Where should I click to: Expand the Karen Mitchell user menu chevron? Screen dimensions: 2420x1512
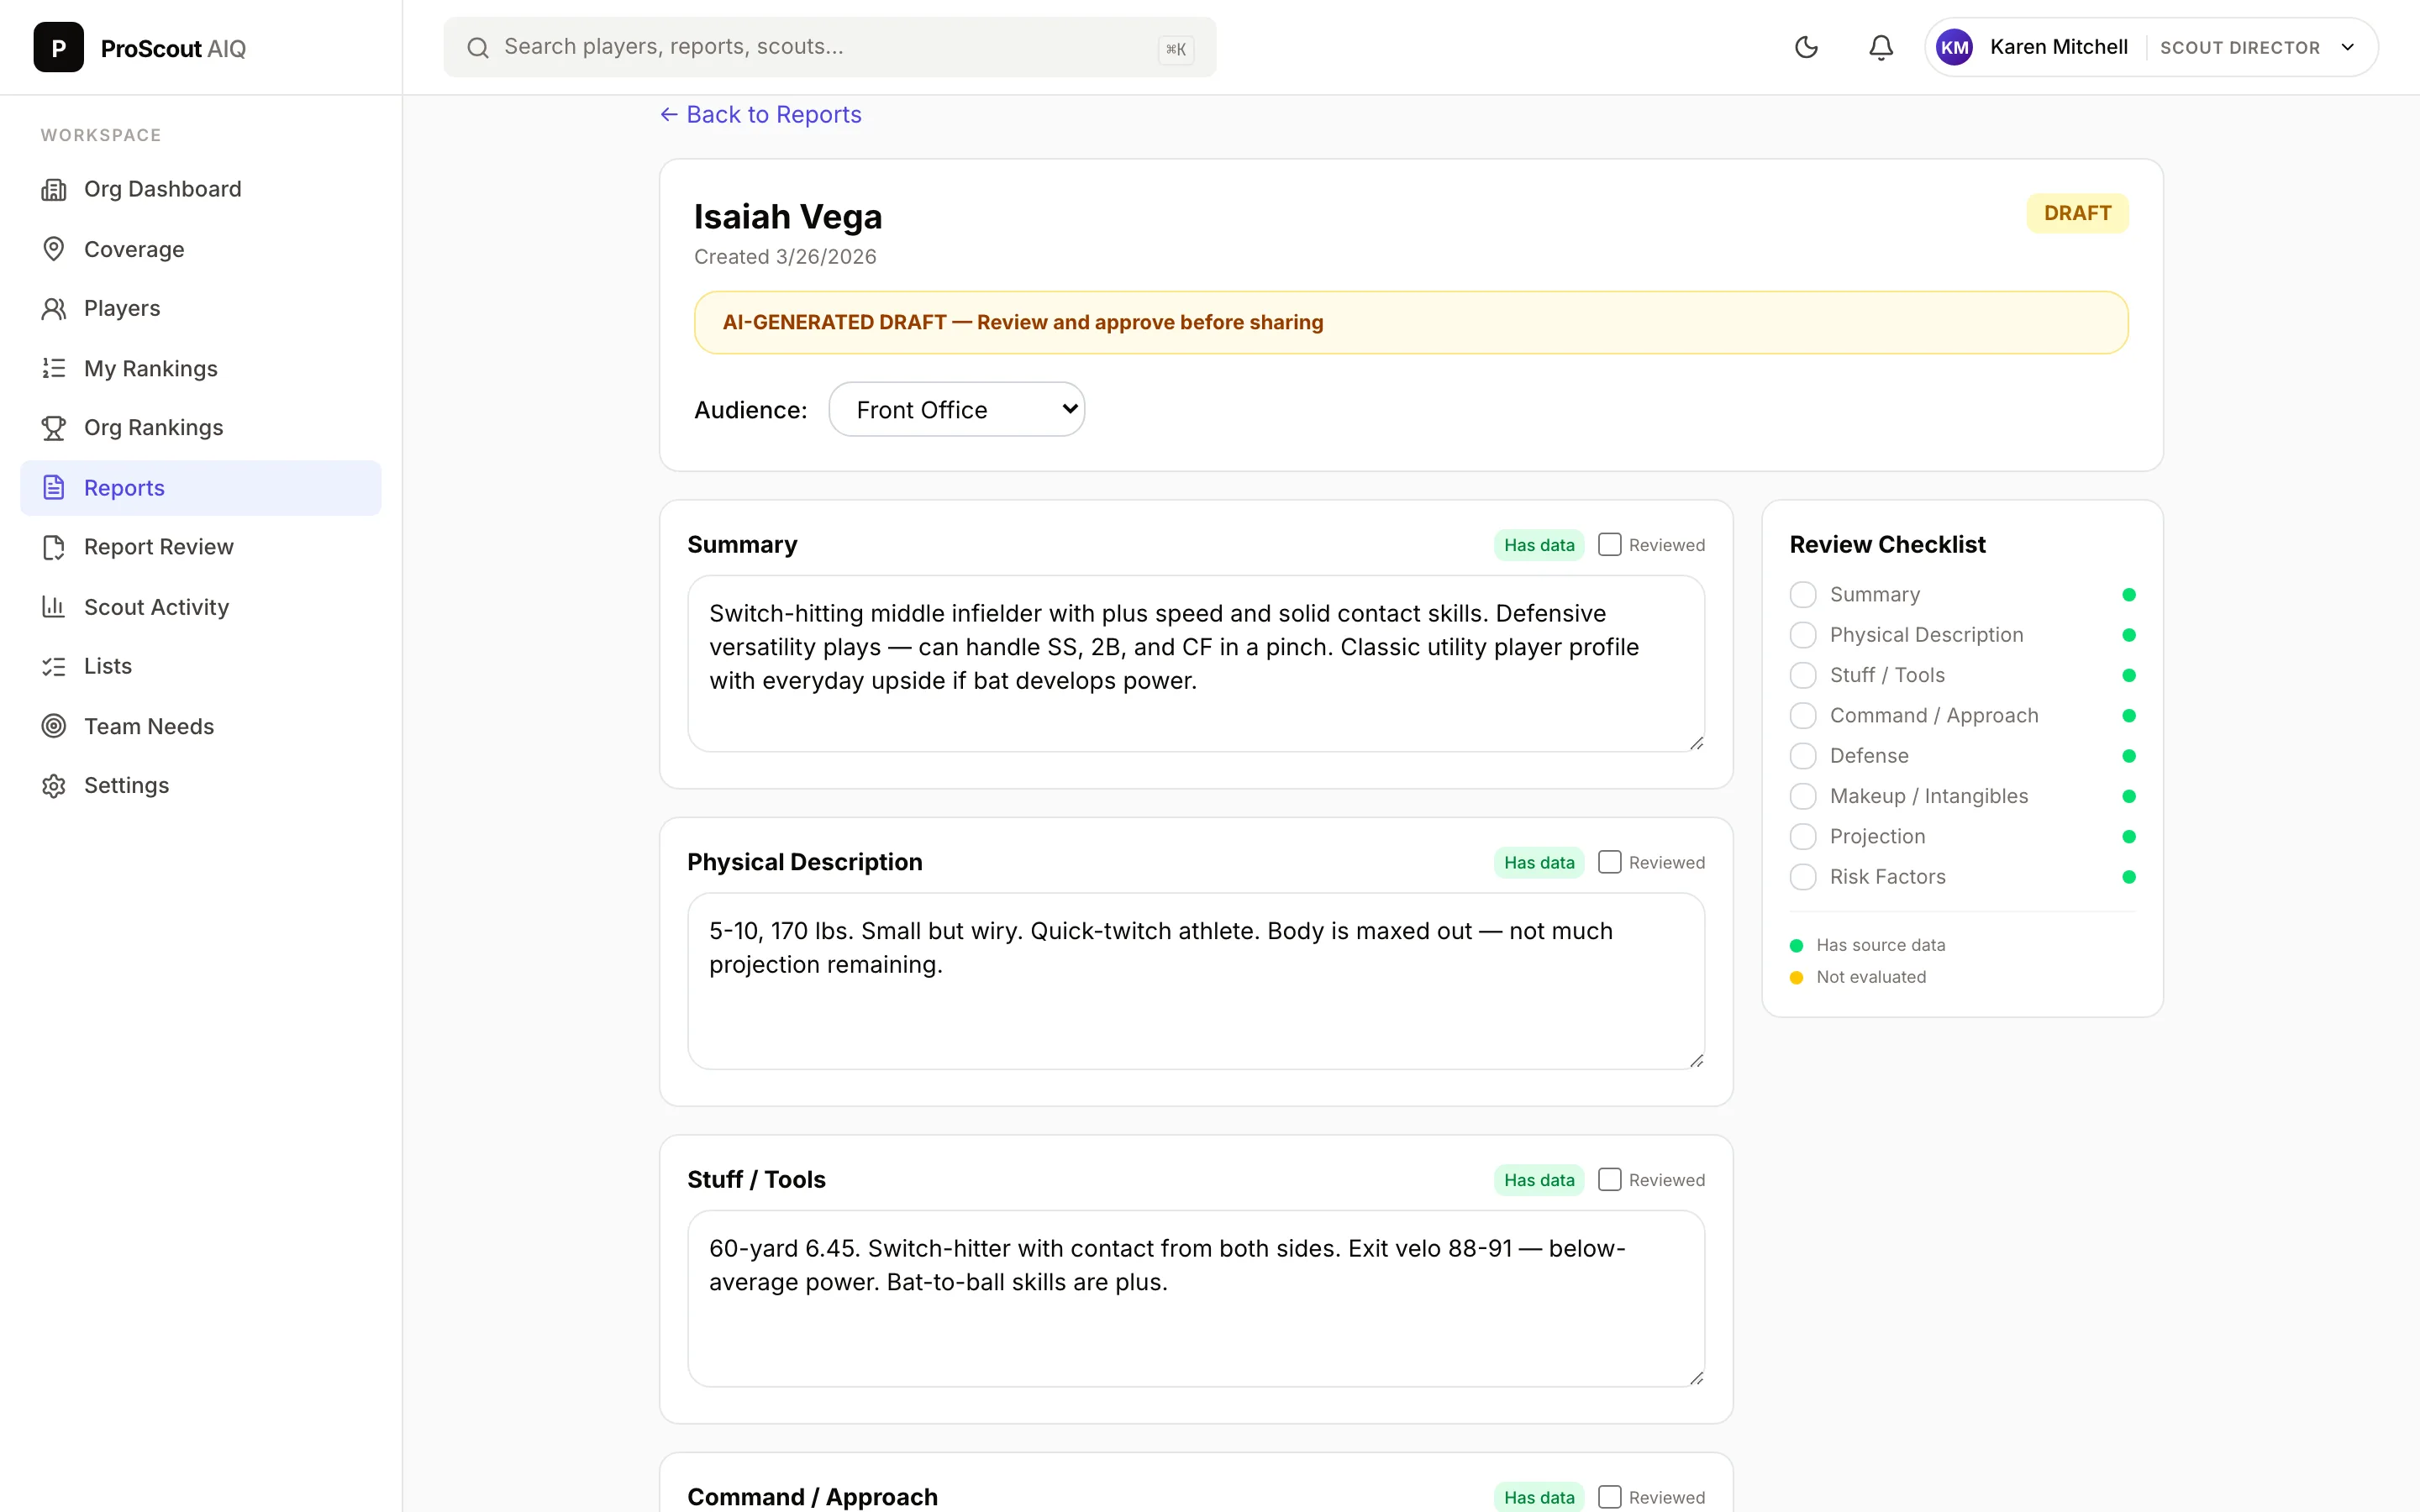pos(2348,47)
